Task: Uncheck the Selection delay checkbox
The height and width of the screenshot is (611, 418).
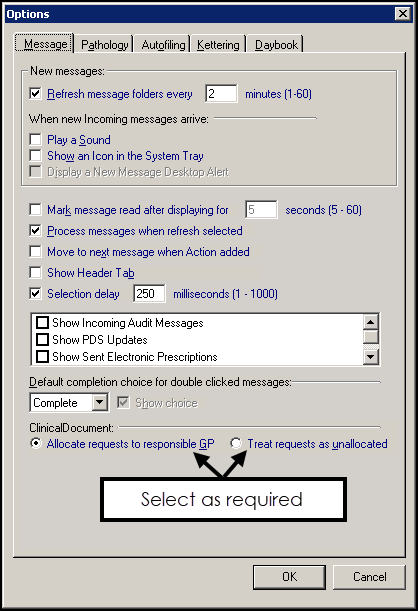Action: (35, 293)
